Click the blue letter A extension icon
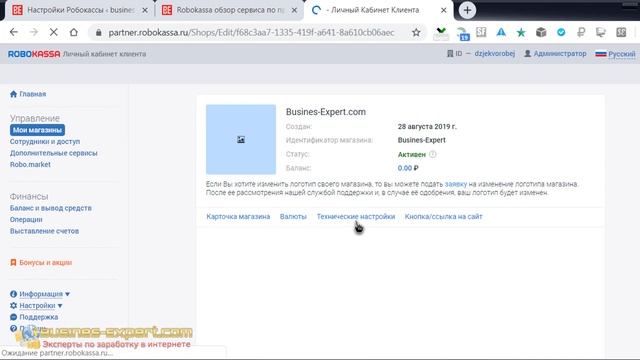640x360 pixels. 501,32
